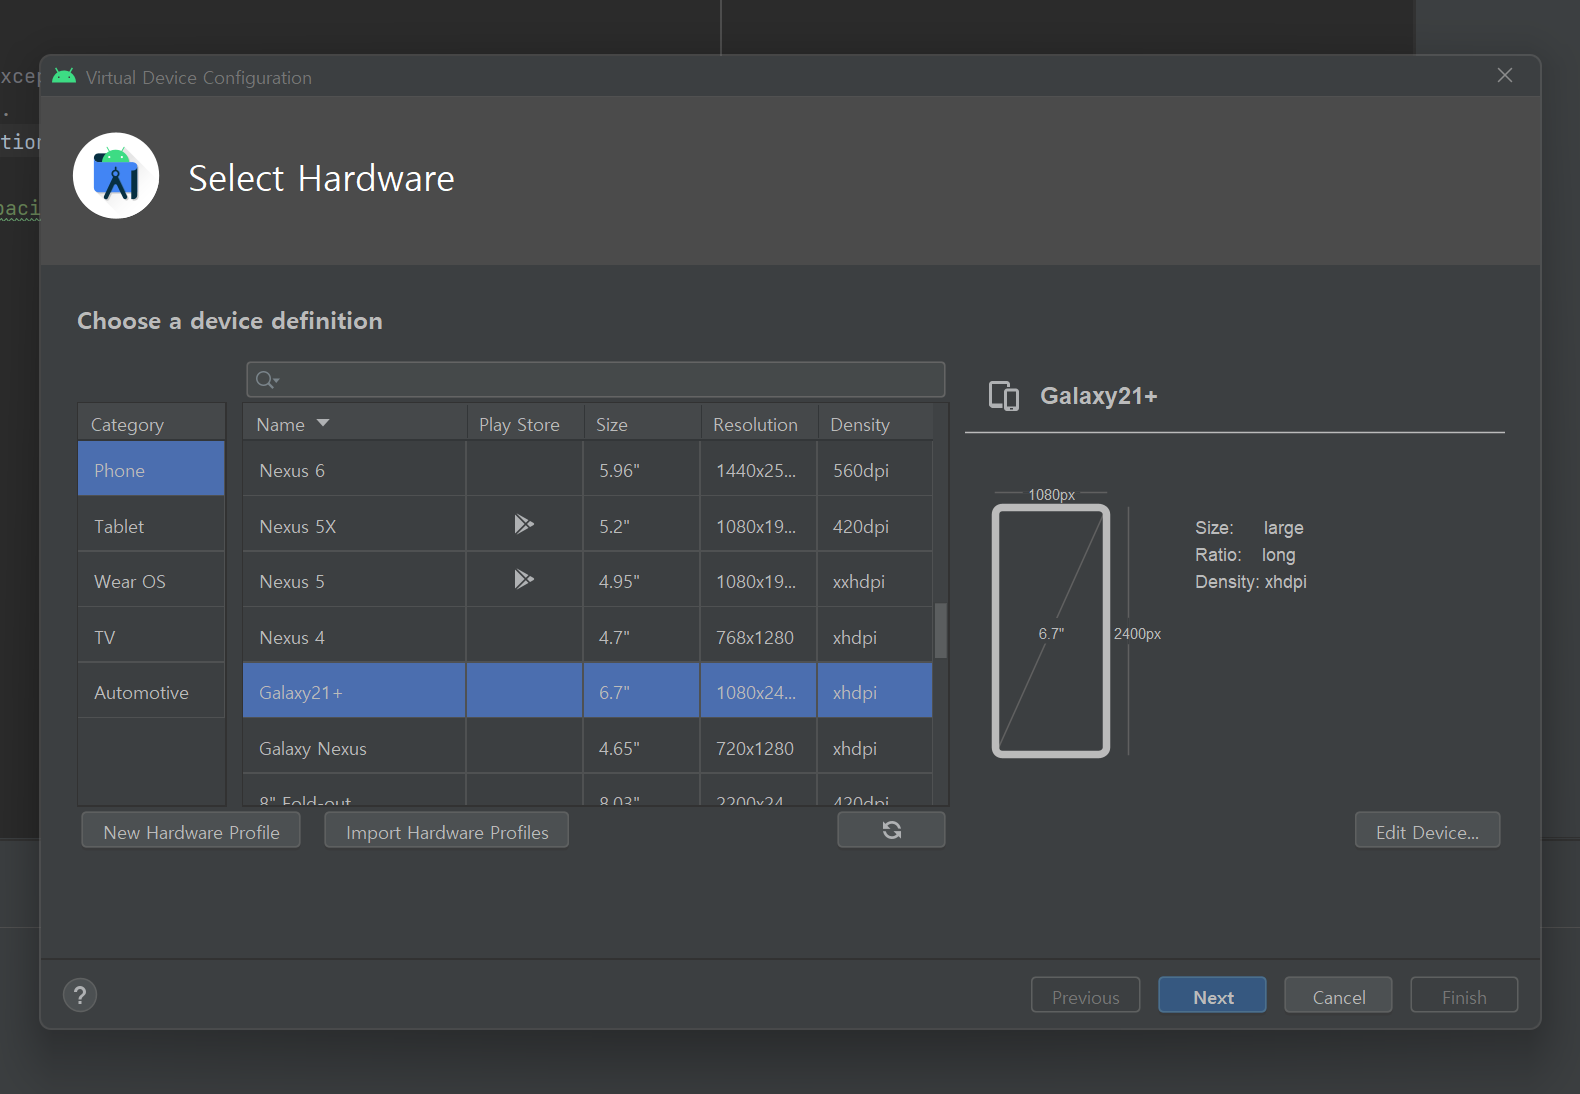Select the Nexus 5 device row
Viewport: 1580px width, 1094px height.
tap(587, 580)
